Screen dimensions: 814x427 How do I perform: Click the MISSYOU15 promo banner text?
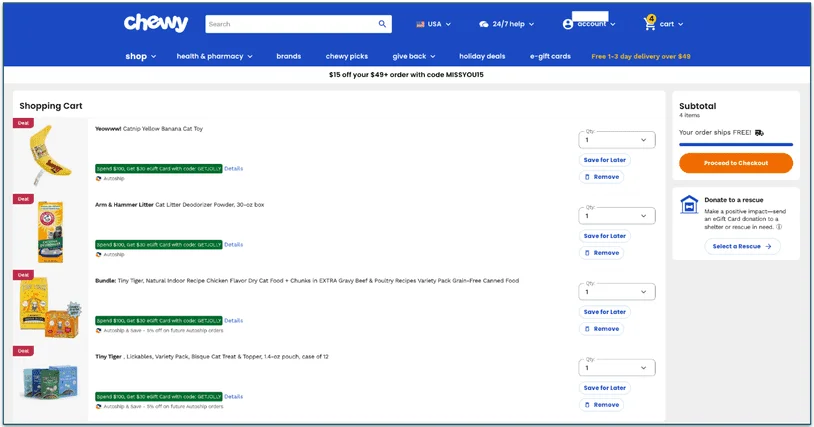[x=406, y=75]
